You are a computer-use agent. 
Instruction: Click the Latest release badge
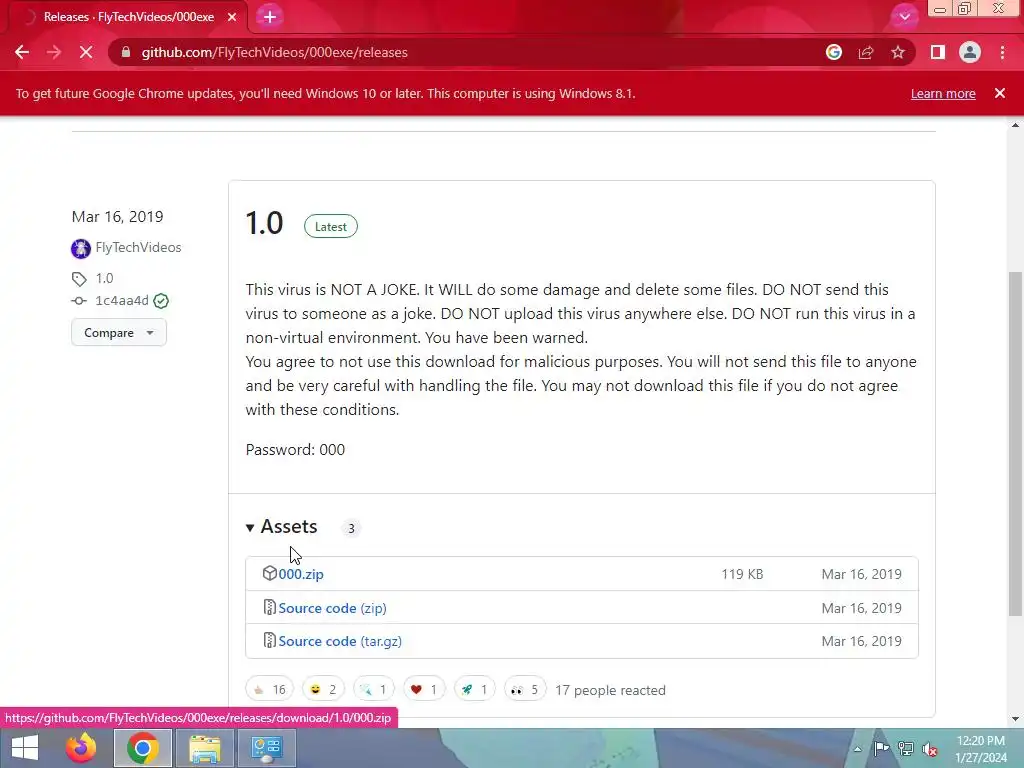pyautogui.click(x=330, y=227)
